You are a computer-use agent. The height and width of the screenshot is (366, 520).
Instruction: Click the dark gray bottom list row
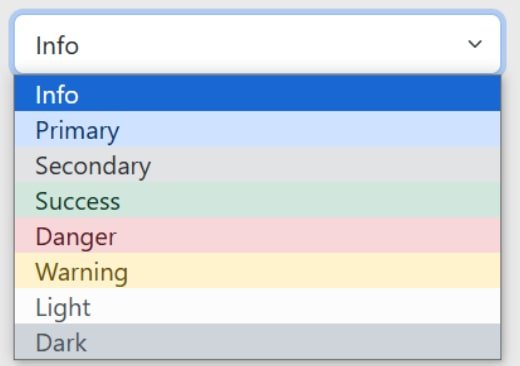(257, 341)
